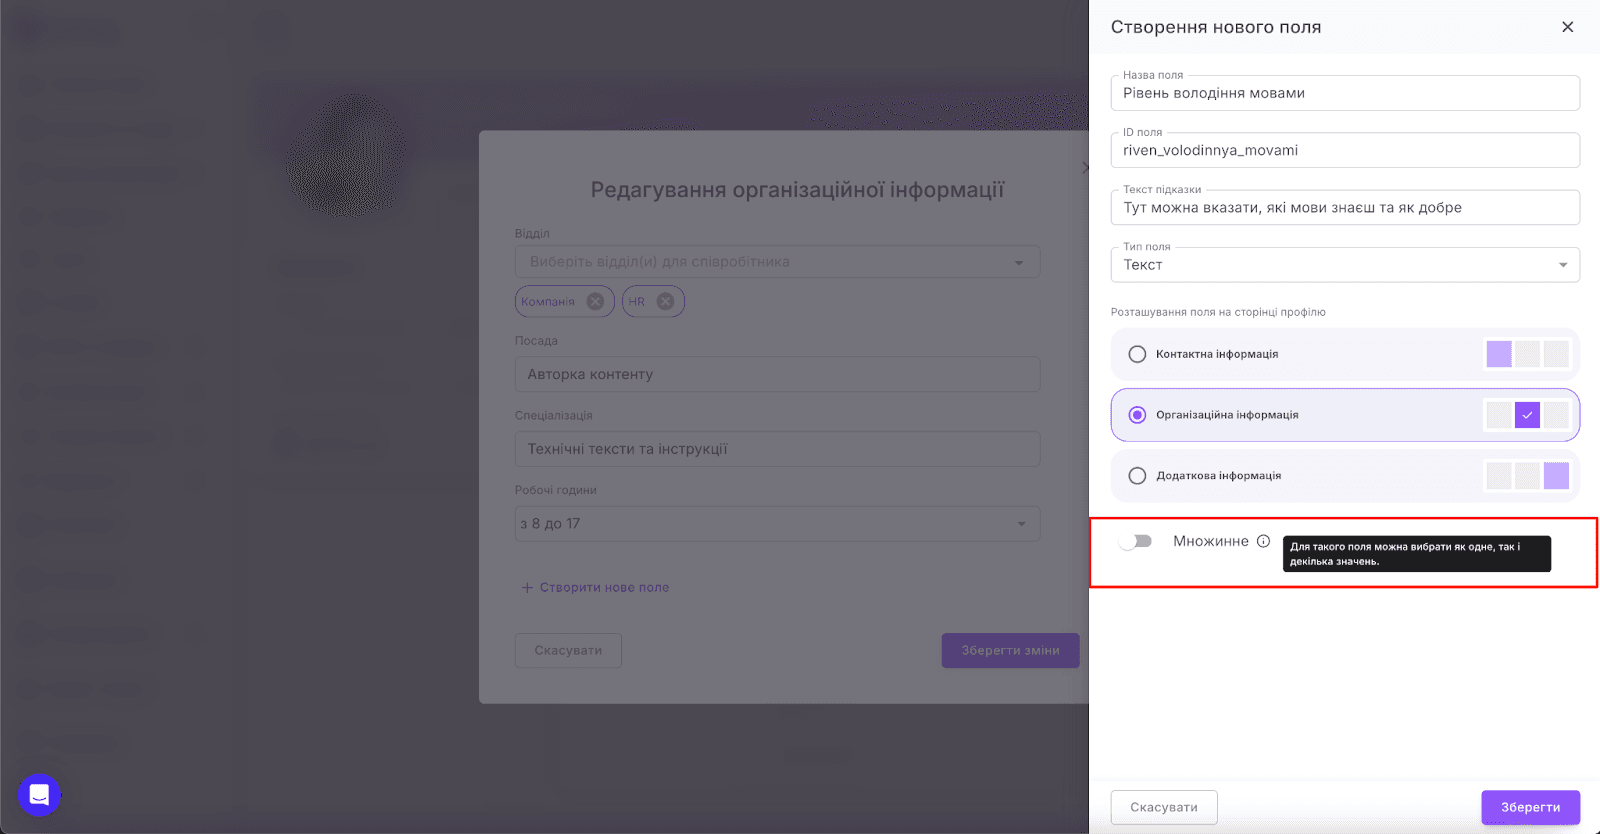The image size is (1600, 834).
Task: Open the Робочі години dropdown
Action: (x=777, y=524)
